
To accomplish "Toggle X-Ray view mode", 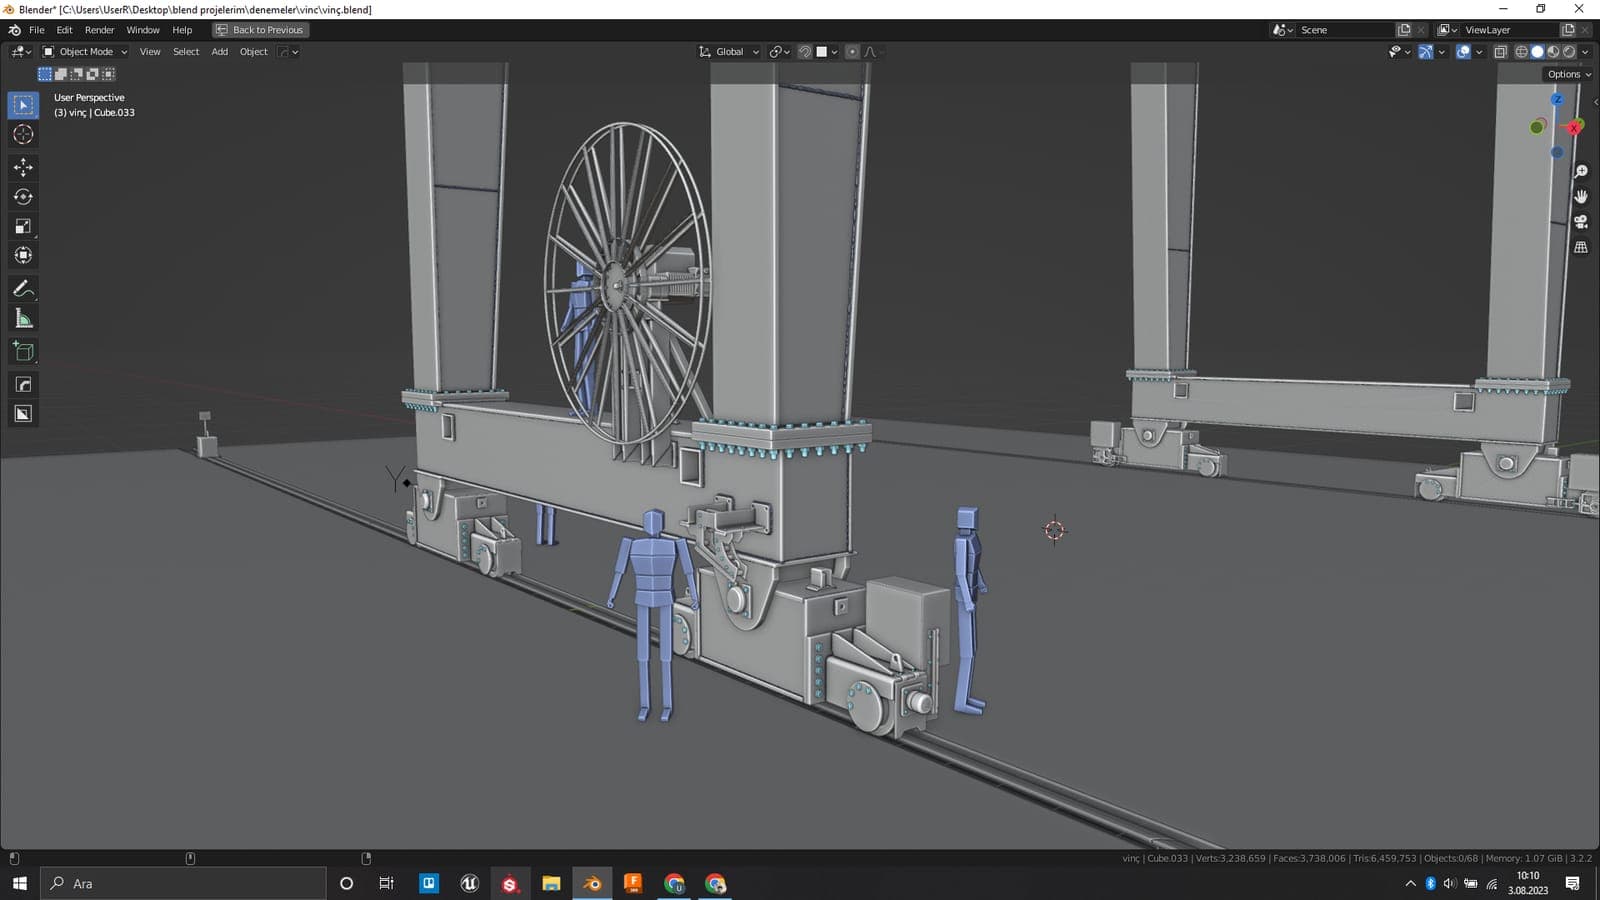I will (1500, 51).
